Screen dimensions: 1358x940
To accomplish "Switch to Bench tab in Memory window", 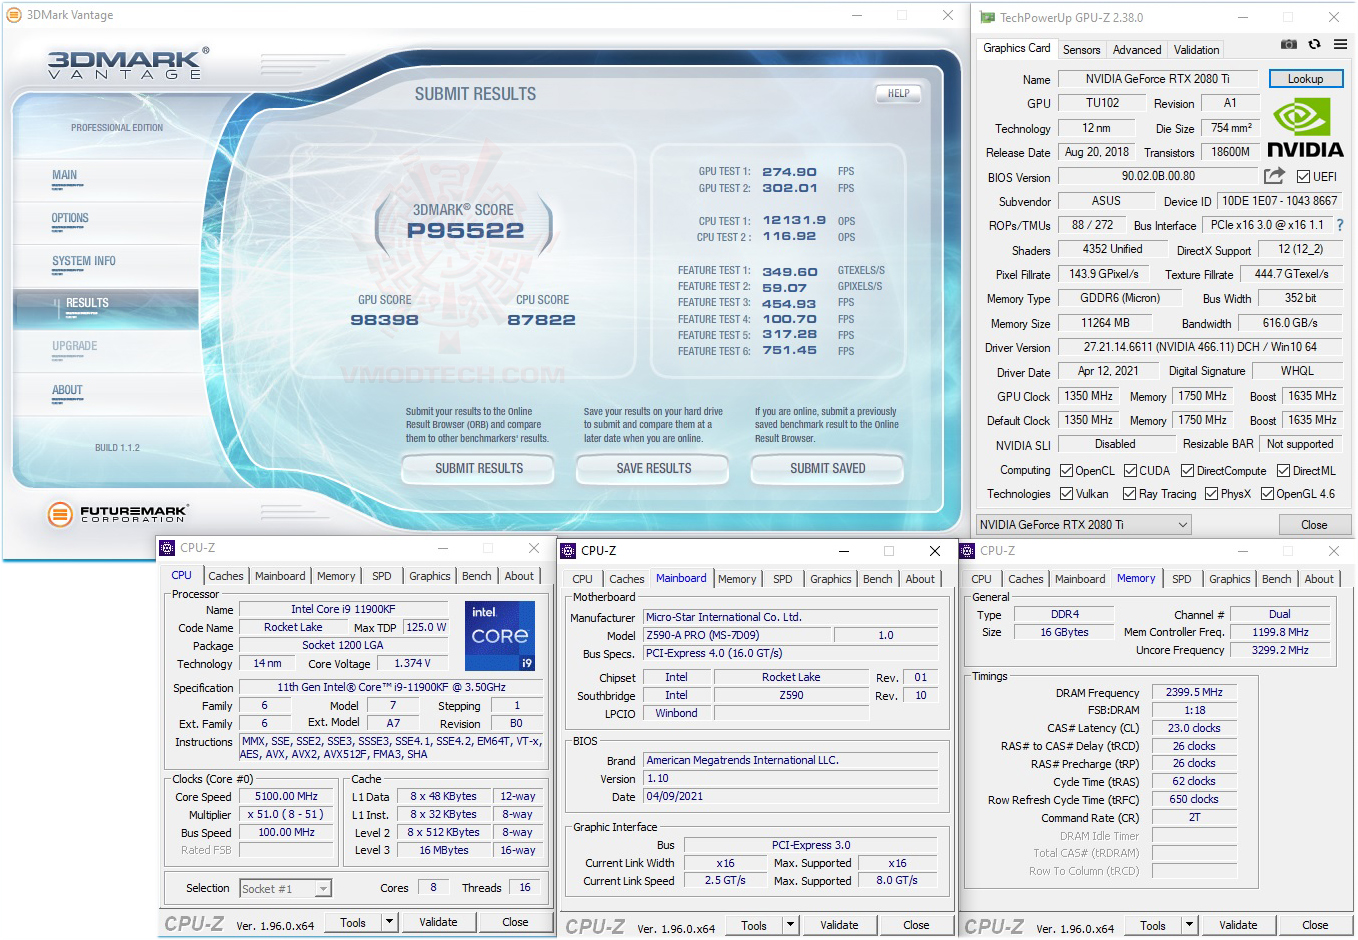I will click(x=1276, y=579).
